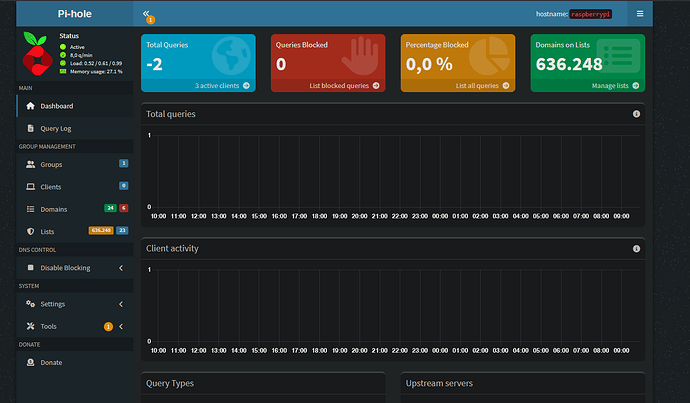
Task: Click the green Active status indicator
Action: click(63, 47)
